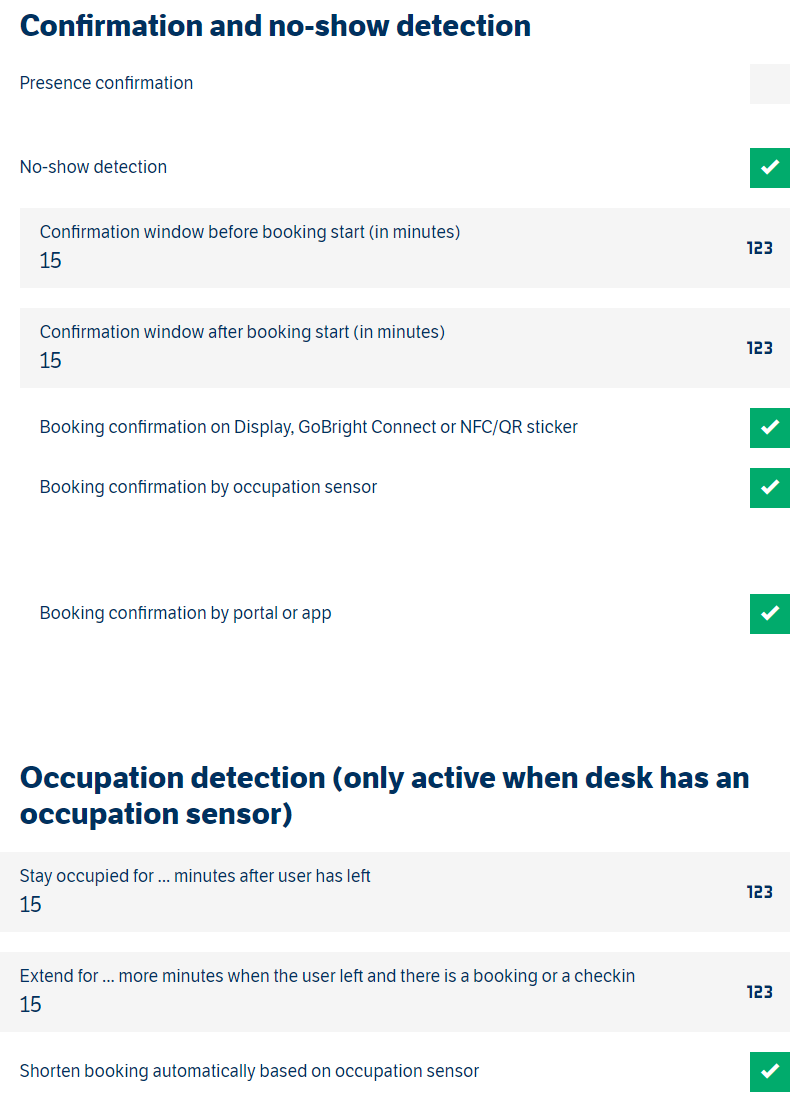Click the 'No-show detection' label text
The image size is (797, 1101).
(93, 167)
